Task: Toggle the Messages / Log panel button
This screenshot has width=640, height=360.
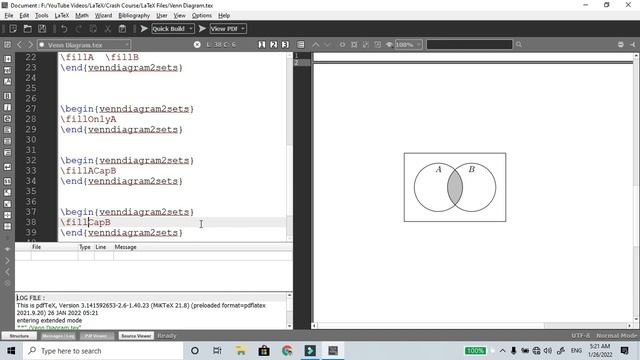Action: click(58, 336)
